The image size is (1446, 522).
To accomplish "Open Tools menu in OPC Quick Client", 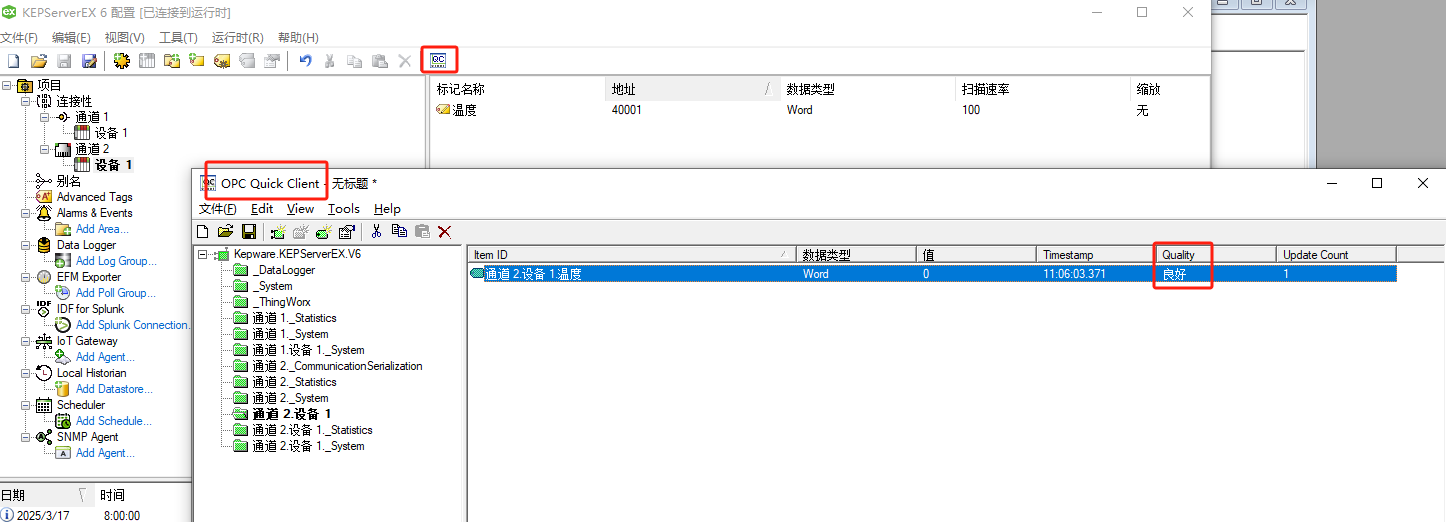I will [x=344, y=209].
